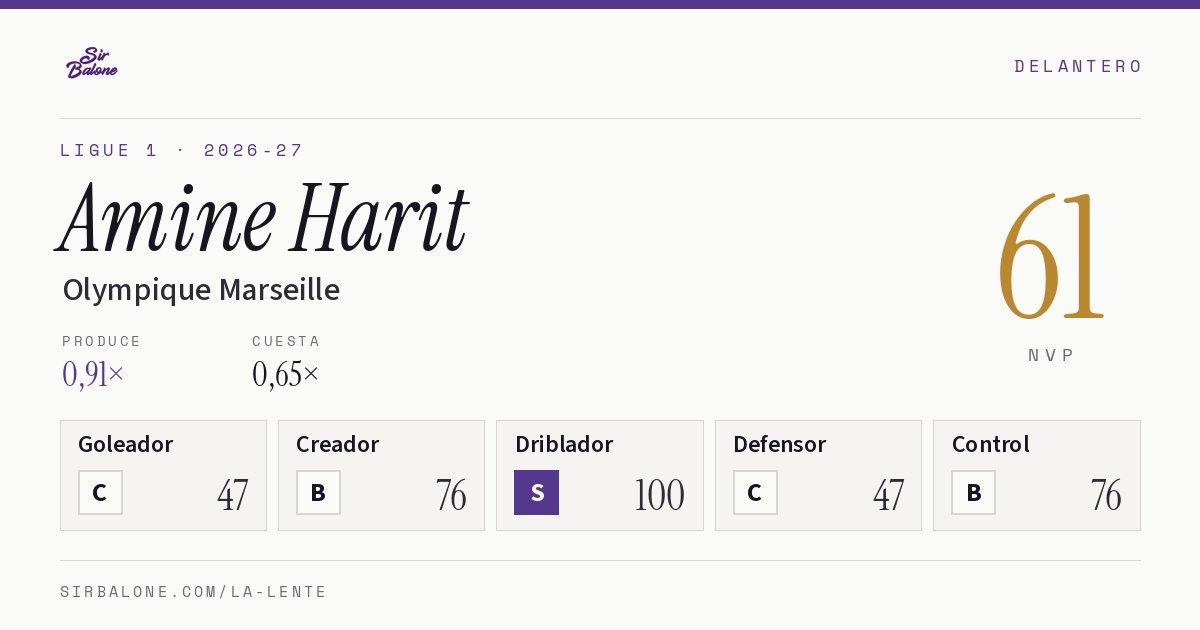
Task: Click the purple S badge in Driblador
Action: [x=536, y=493]
